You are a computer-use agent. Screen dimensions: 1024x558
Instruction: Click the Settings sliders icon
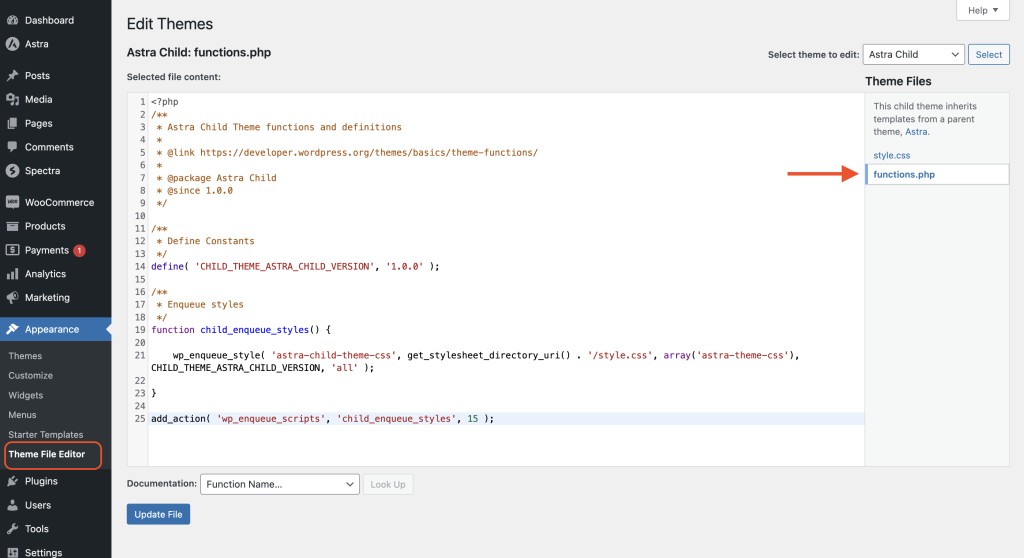click(12, 552)
